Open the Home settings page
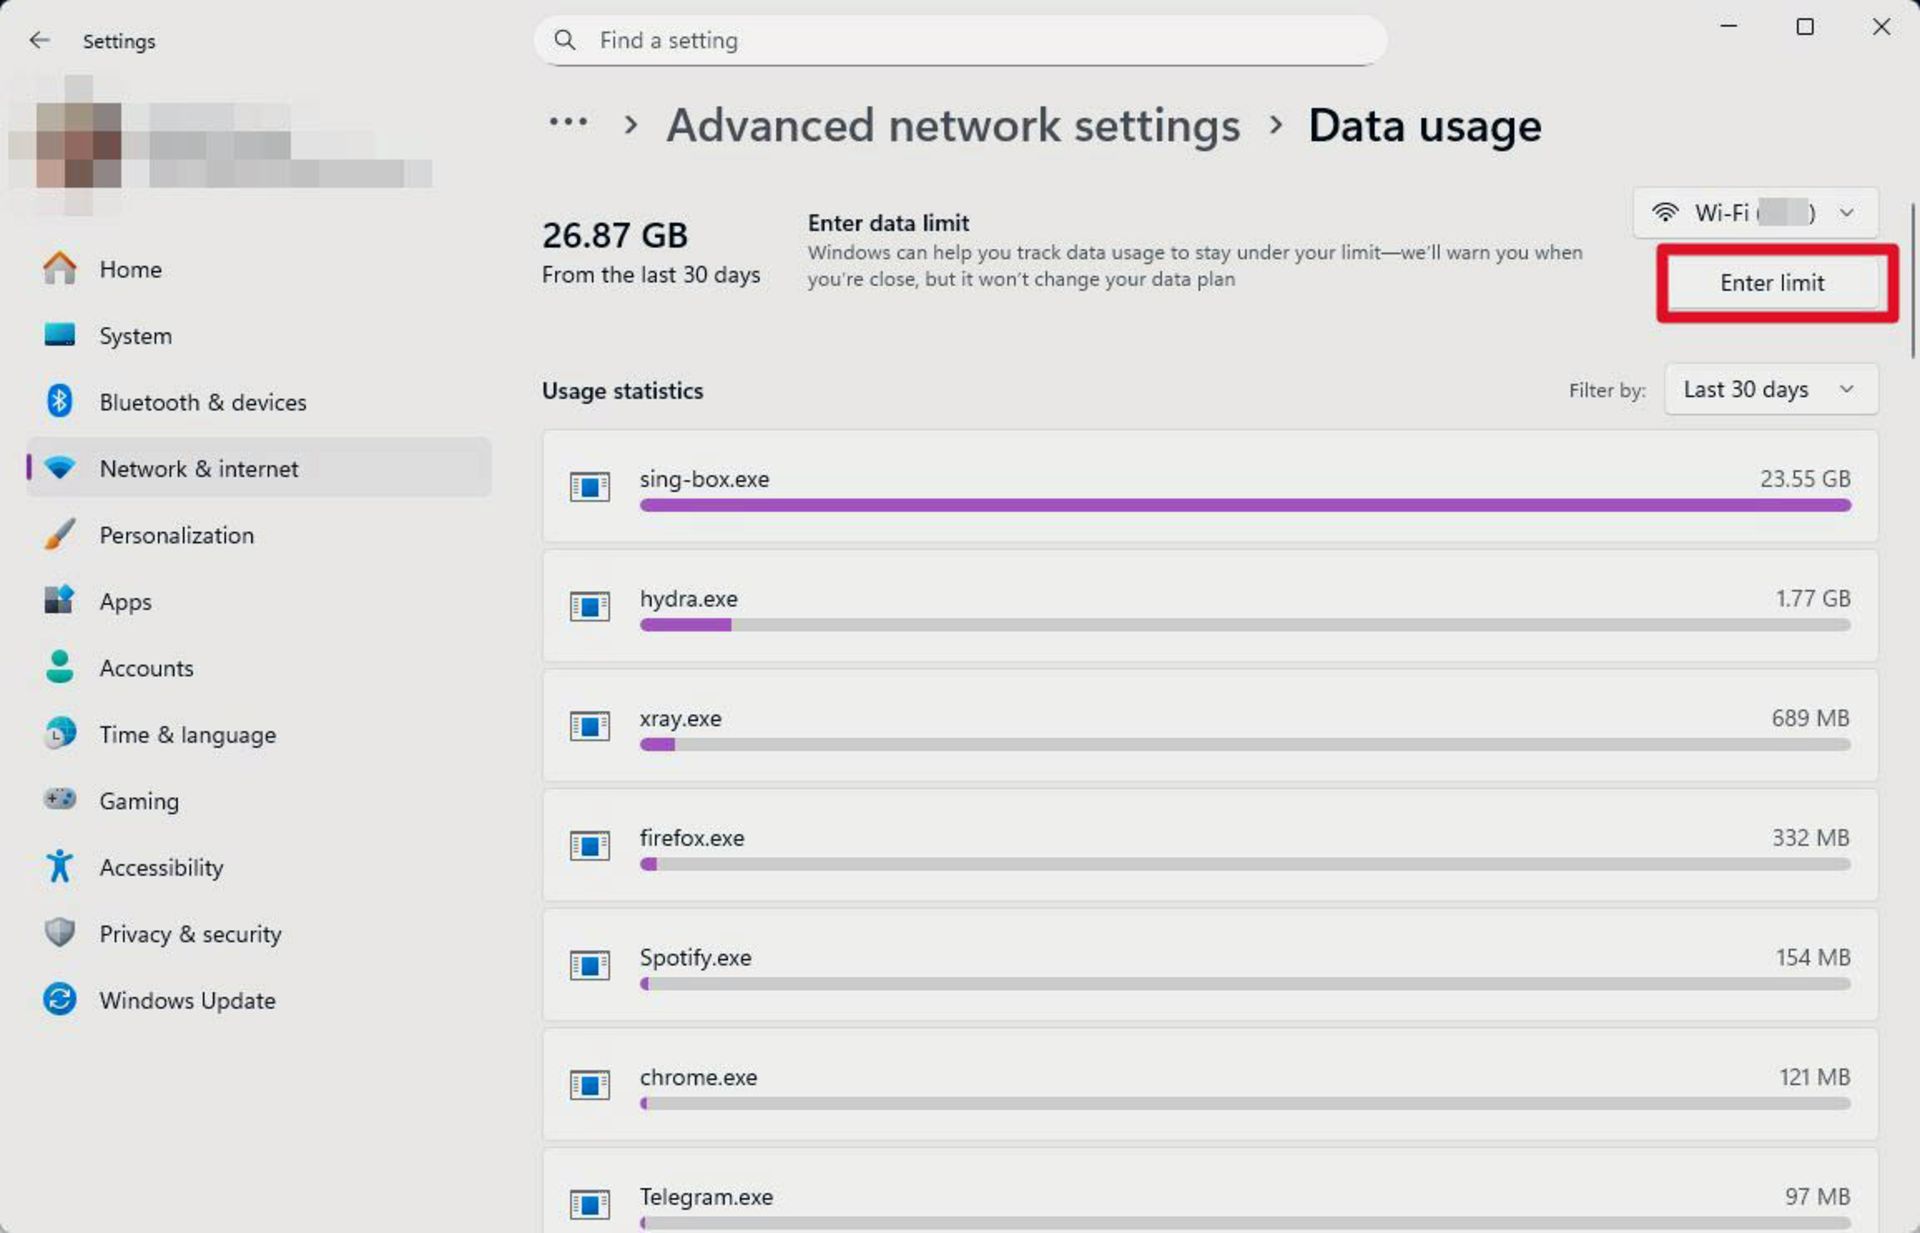This screenshot has height=1233, width=1920. tap(130, 269)
